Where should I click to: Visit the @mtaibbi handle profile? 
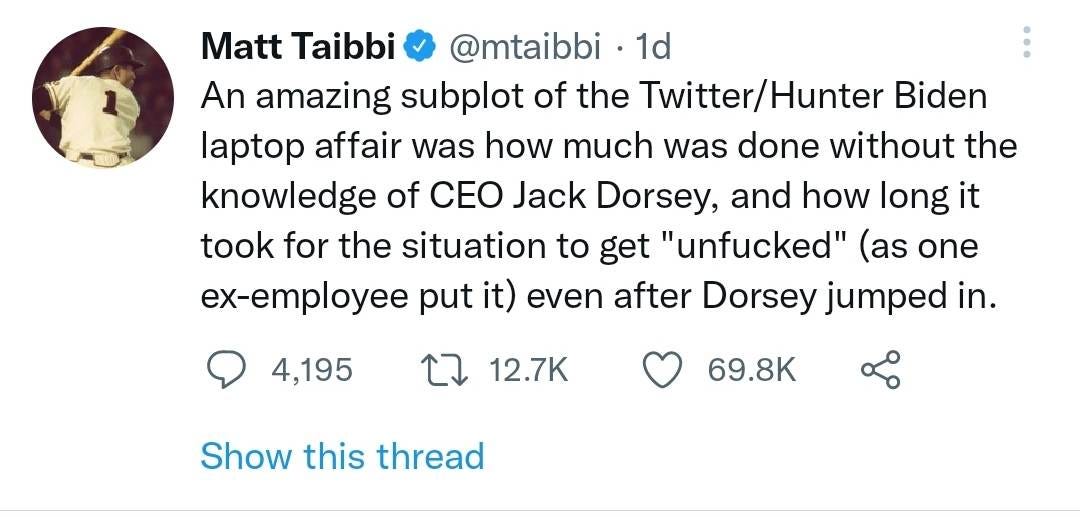[525, 48]
